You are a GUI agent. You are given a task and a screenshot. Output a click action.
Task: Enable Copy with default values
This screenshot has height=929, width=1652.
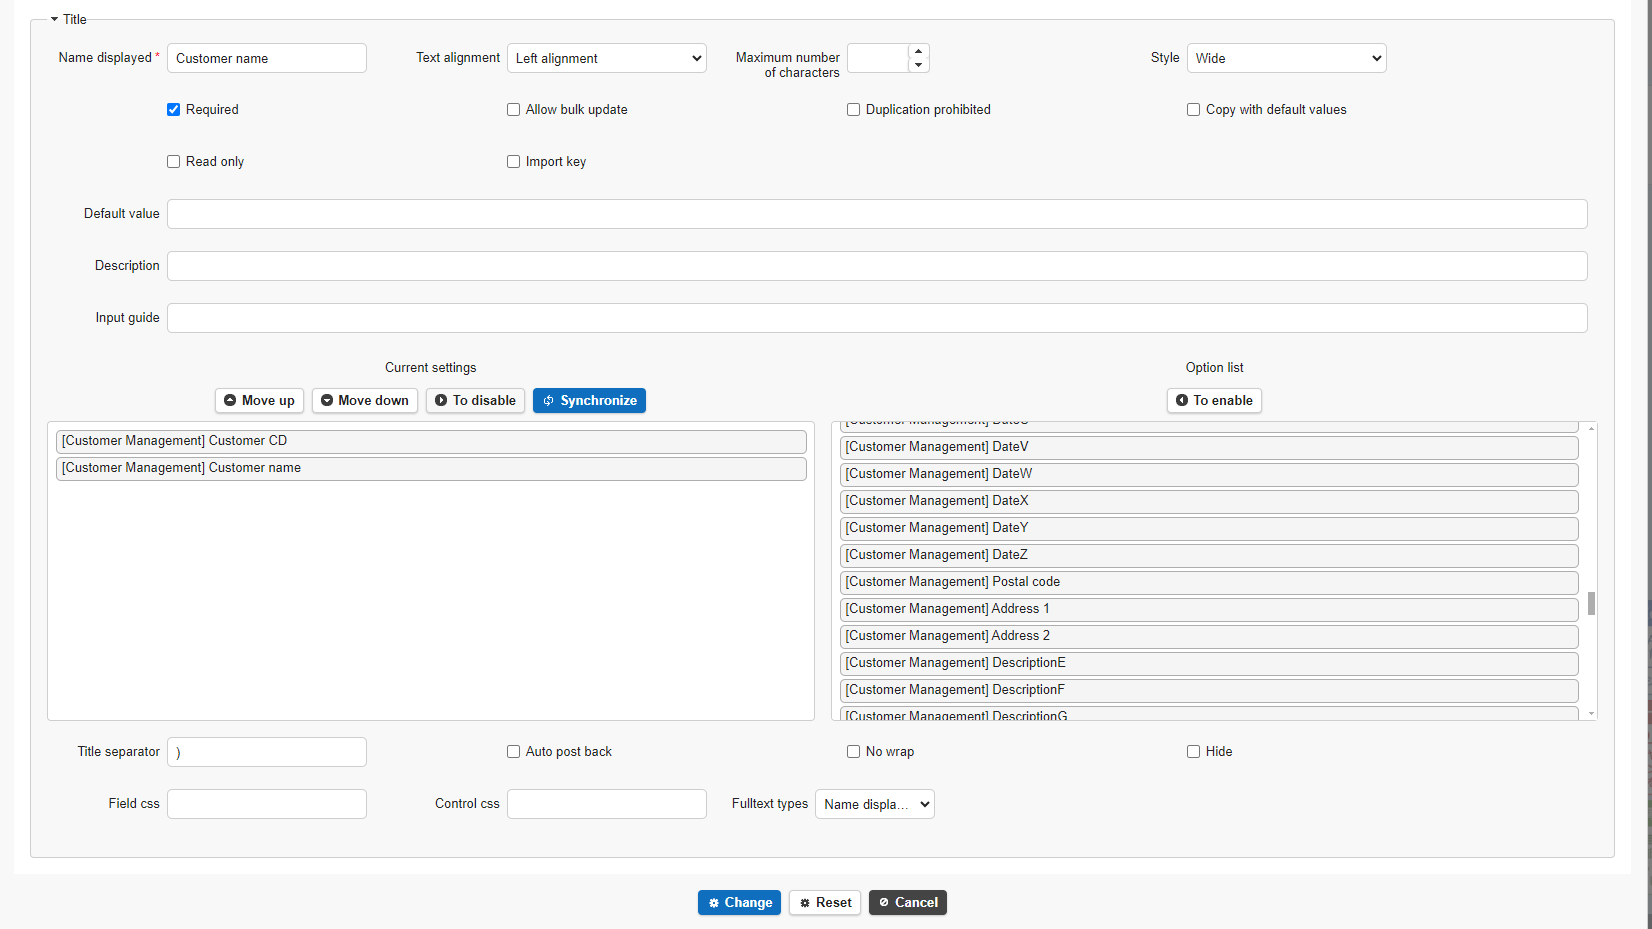[x=1193, y=110]
